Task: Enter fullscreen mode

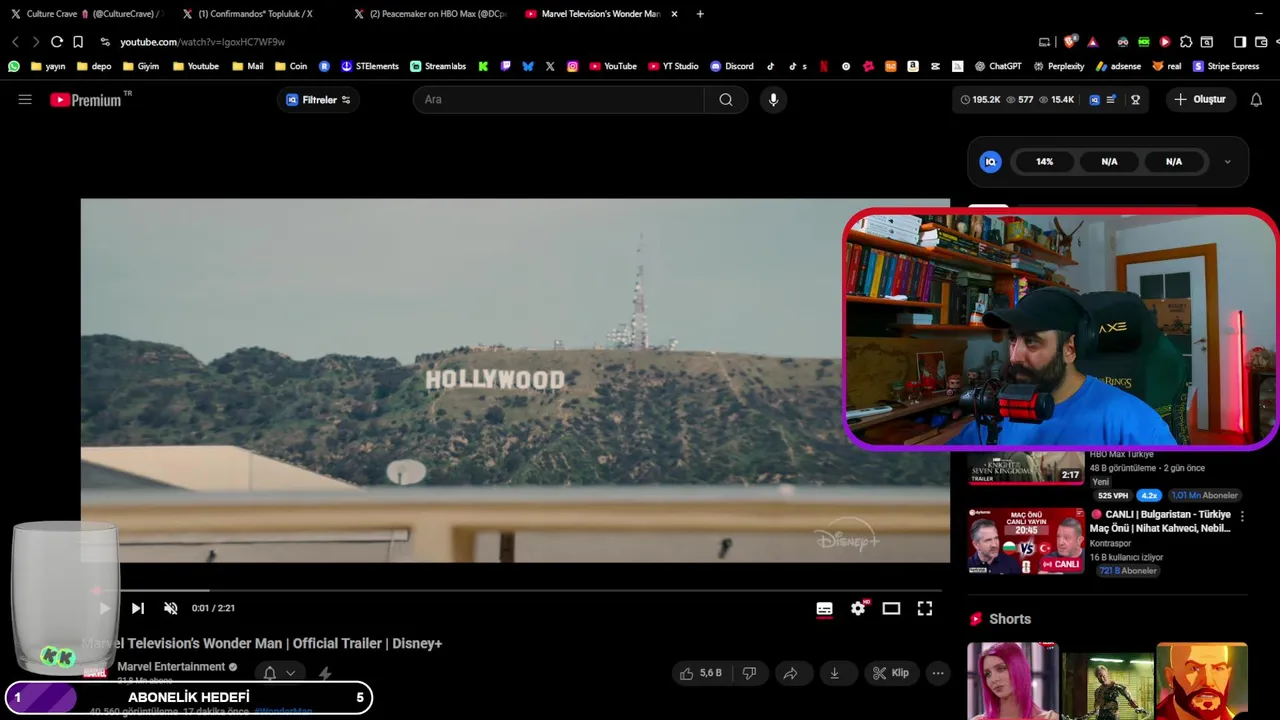Action: point(925,608)
